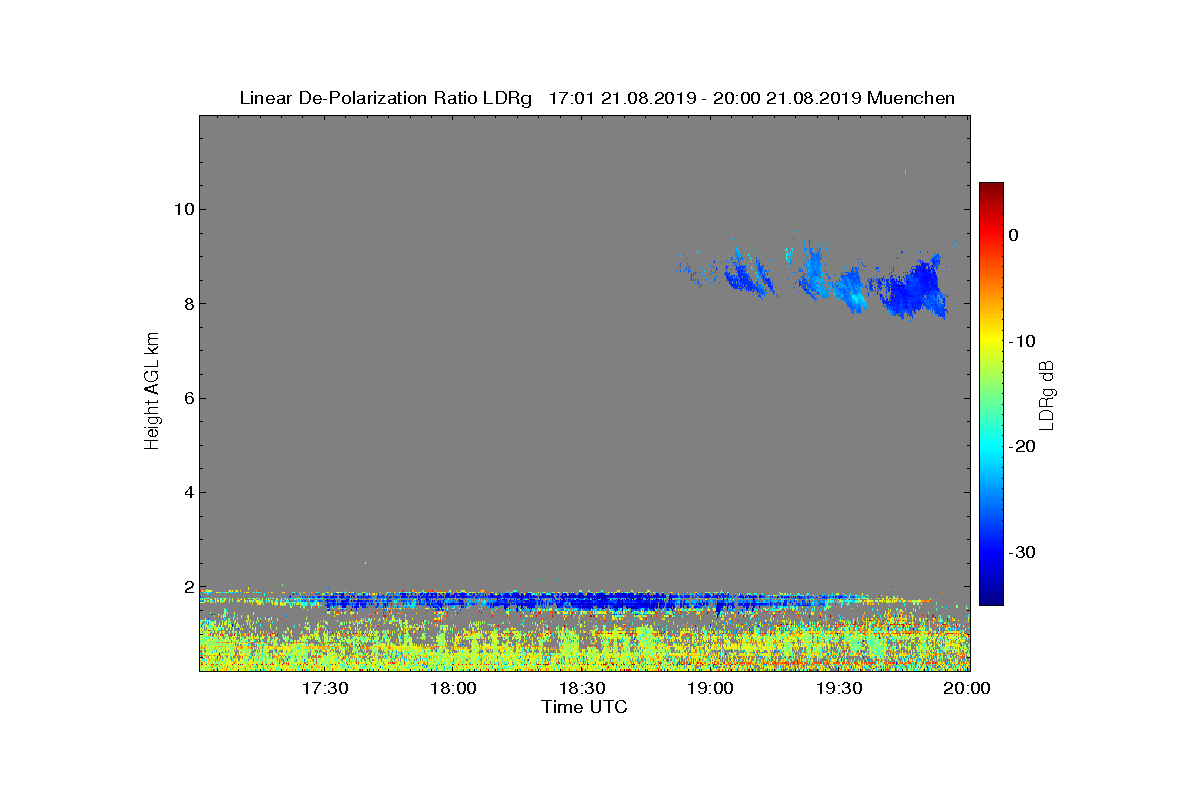Screen dimensions: 1200x800
Task: Click the height tick label 4
Action: 187,492
